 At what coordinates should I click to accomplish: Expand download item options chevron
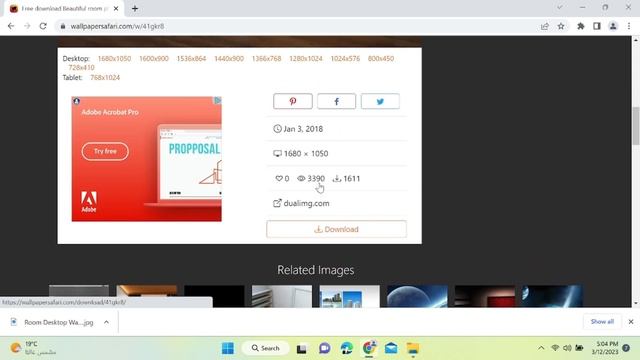tap(106, 322)
